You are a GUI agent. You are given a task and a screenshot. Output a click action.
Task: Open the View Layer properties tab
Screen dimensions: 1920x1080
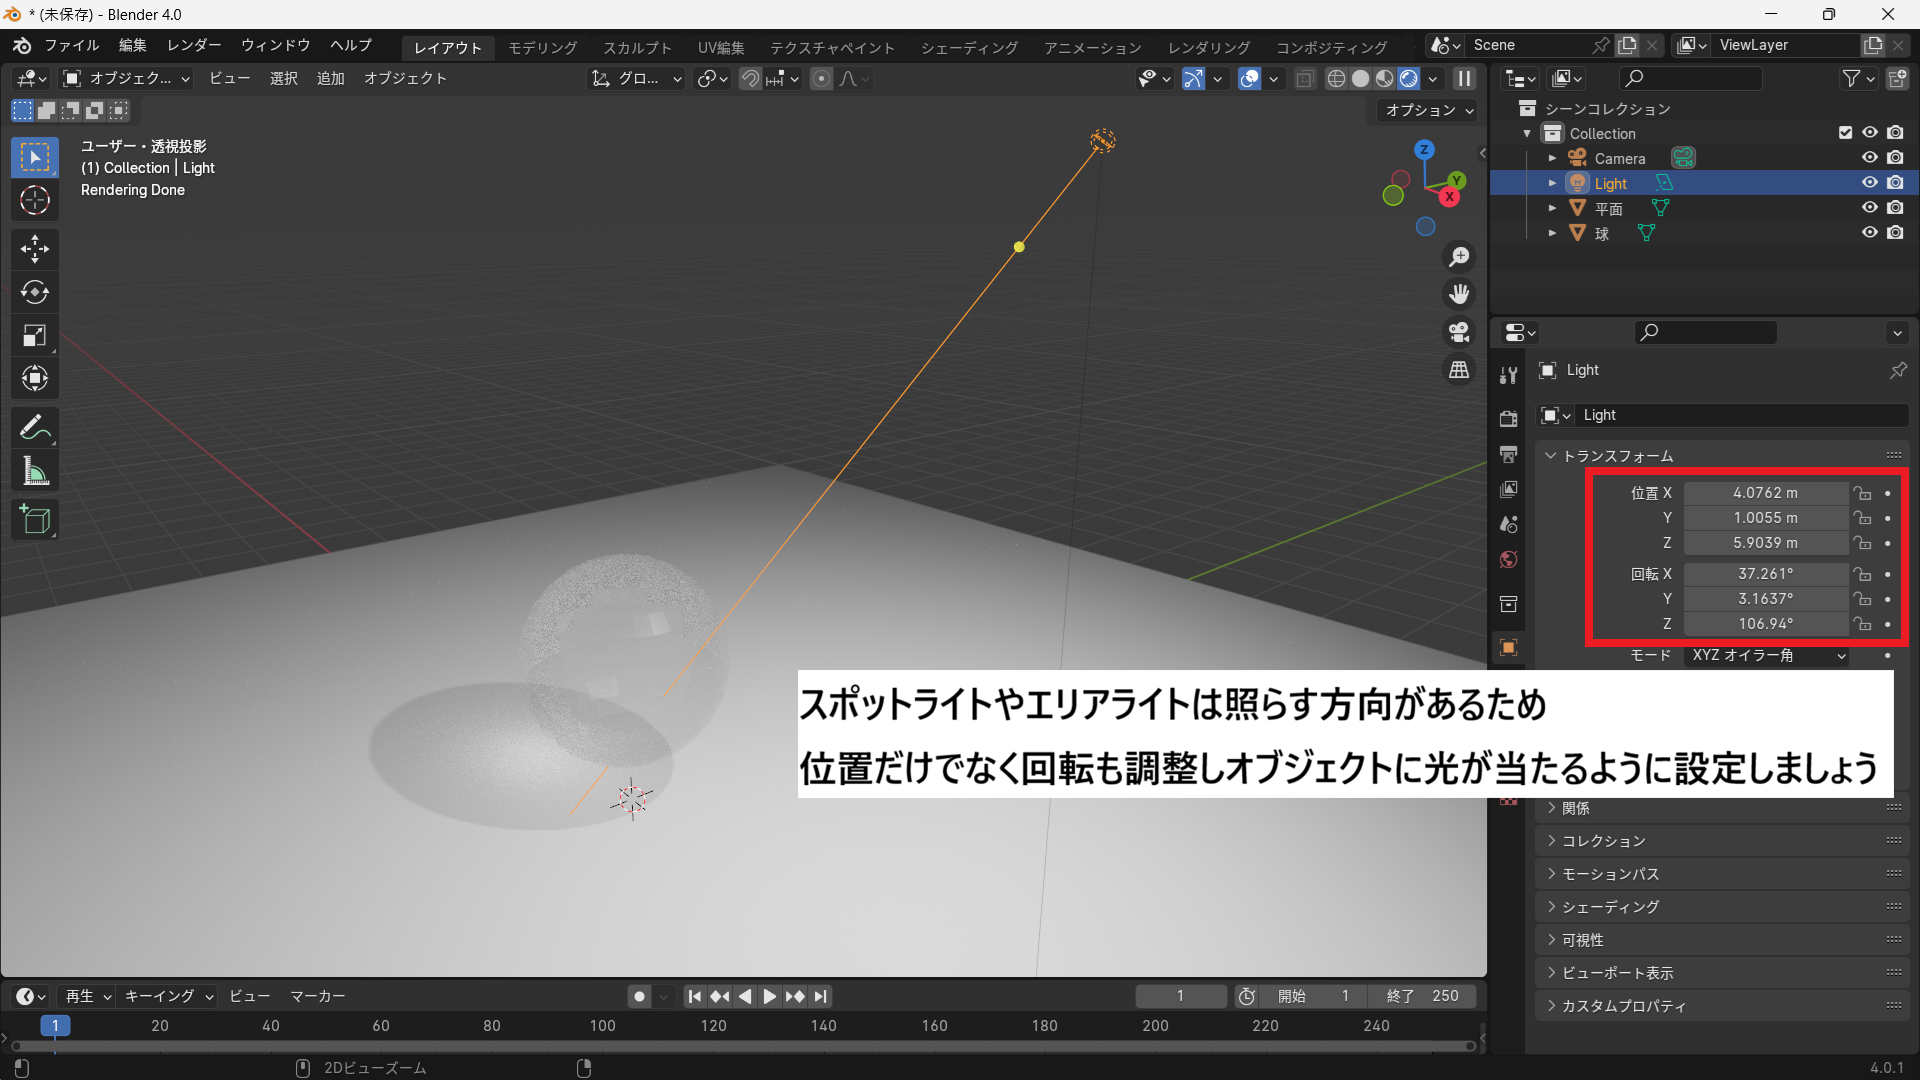click(x=1508, y=489)
